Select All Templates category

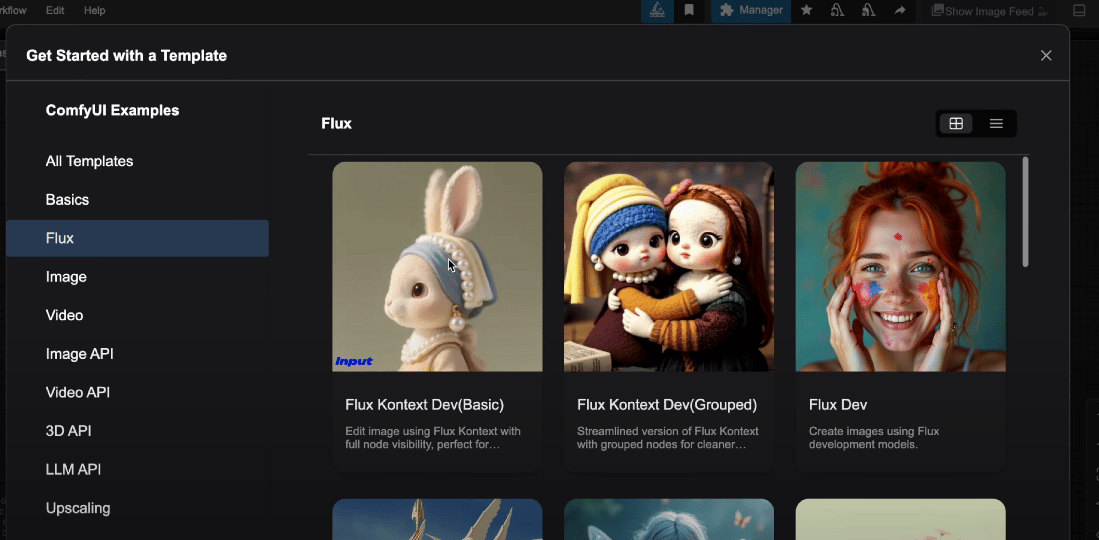tap(137, 161)
